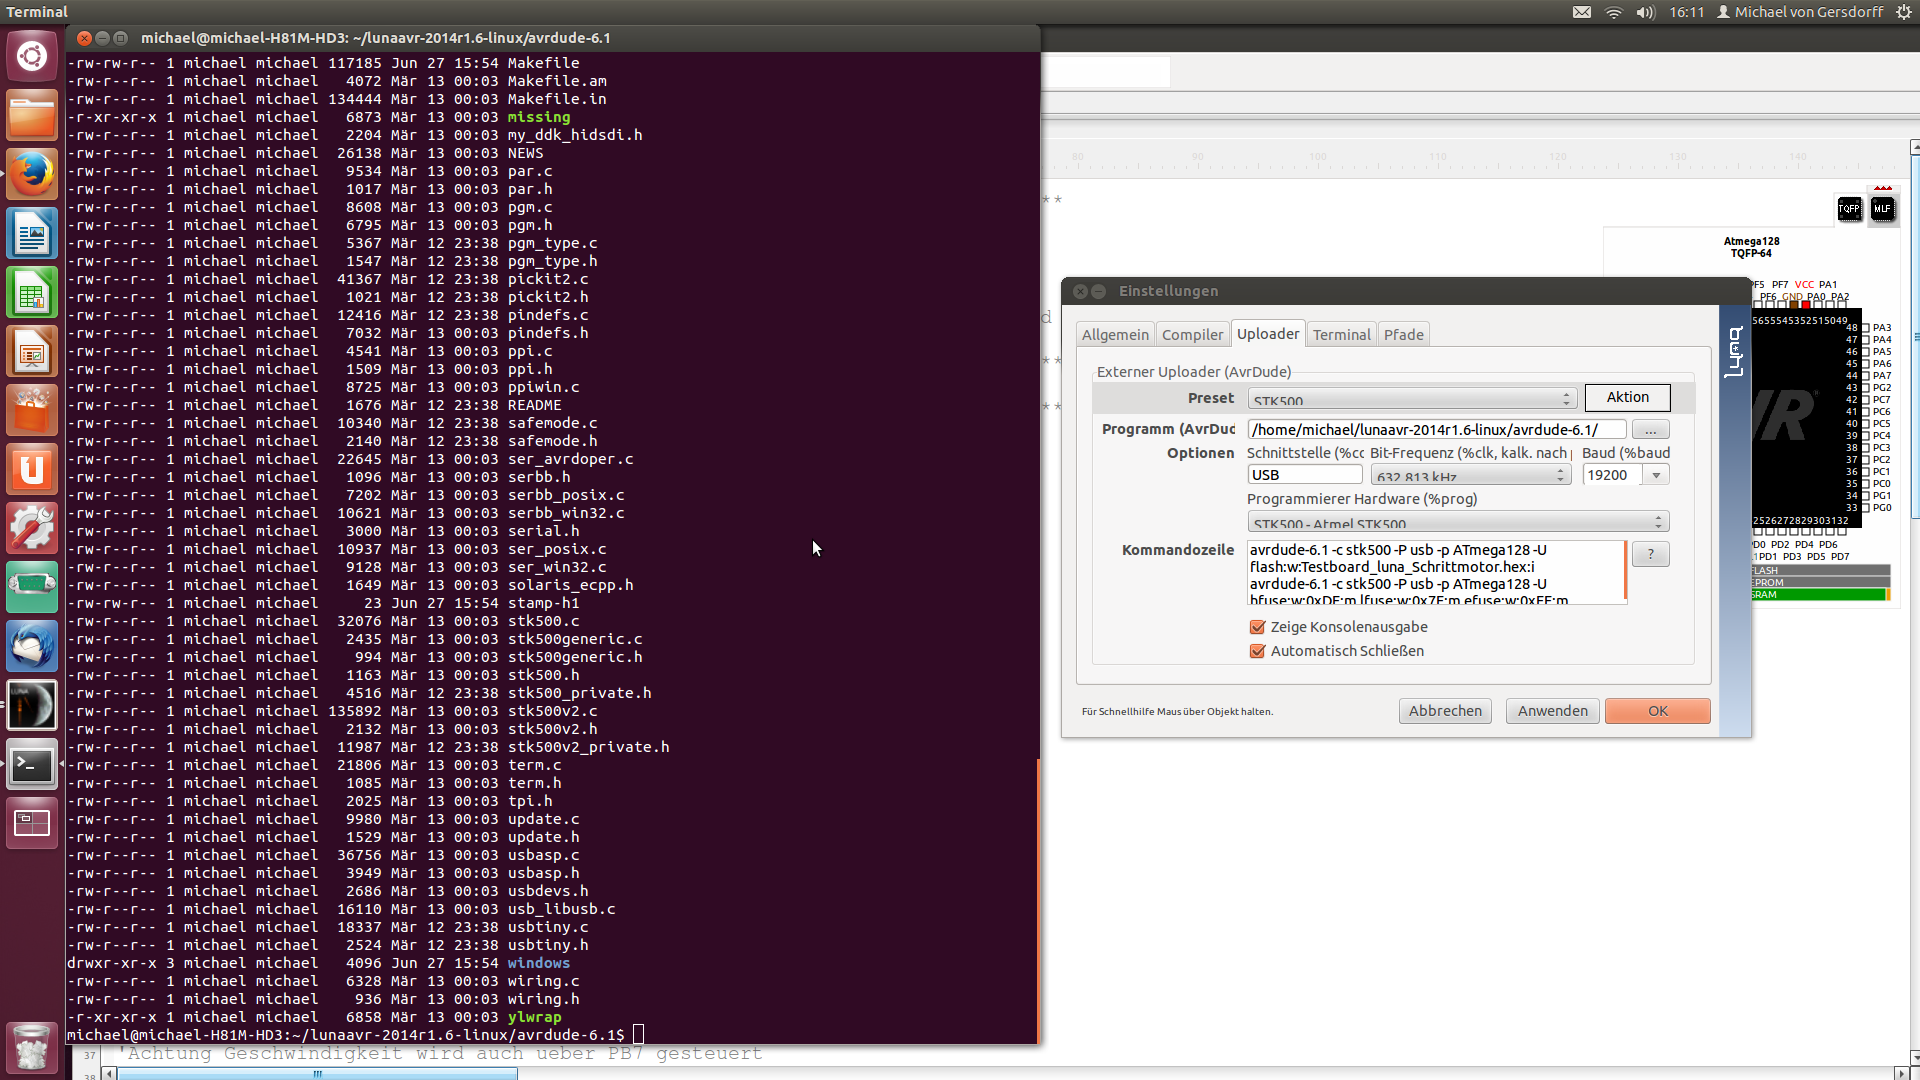Open the Files manager from launcher

coord(32,115)
